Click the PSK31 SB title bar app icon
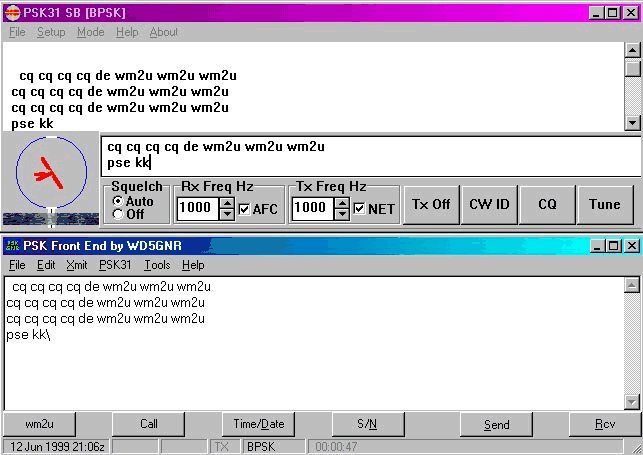The height and width of the screenshot is (455, 643). [x=13, y=13]
